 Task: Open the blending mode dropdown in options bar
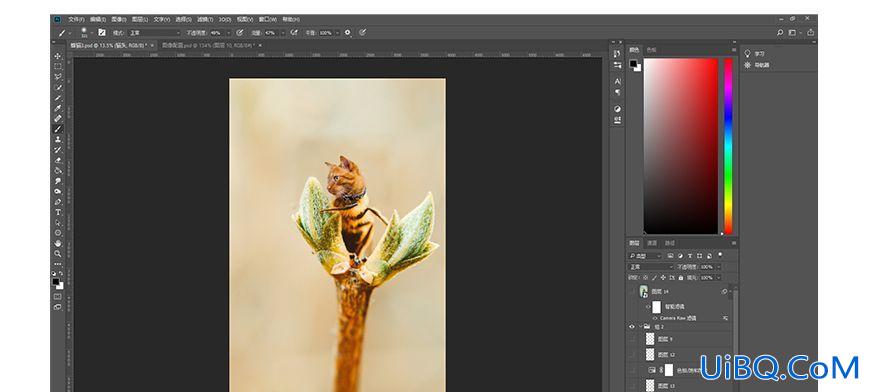(x=154, y=33)
